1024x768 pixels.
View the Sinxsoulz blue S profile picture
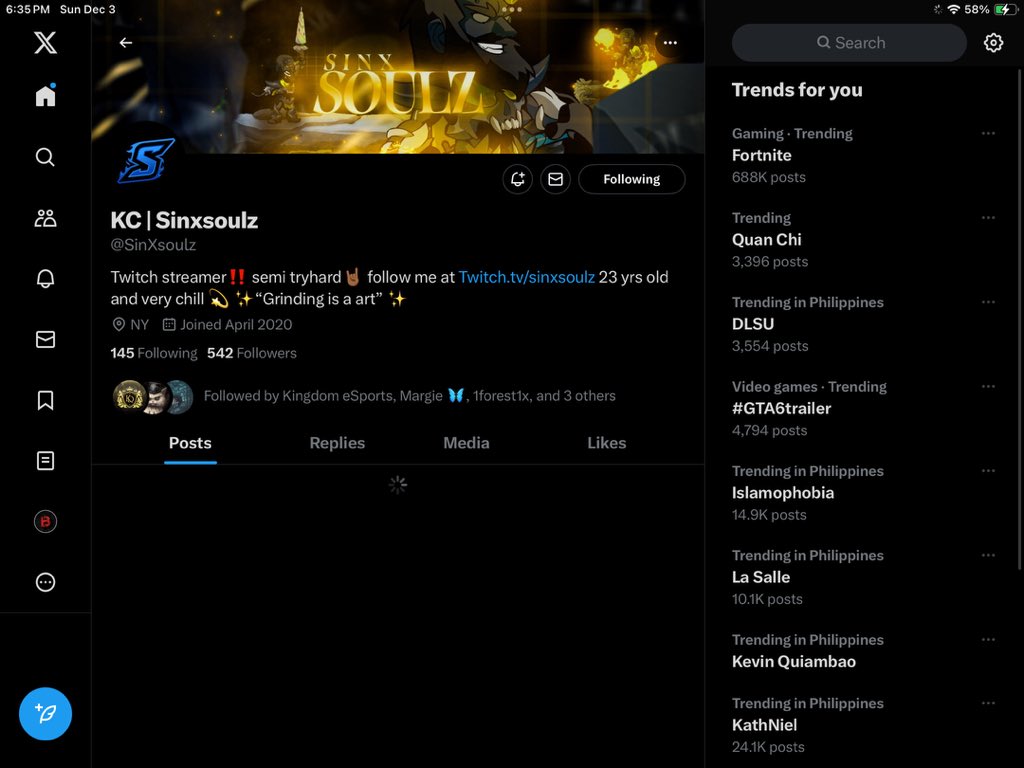coord(146,161)
